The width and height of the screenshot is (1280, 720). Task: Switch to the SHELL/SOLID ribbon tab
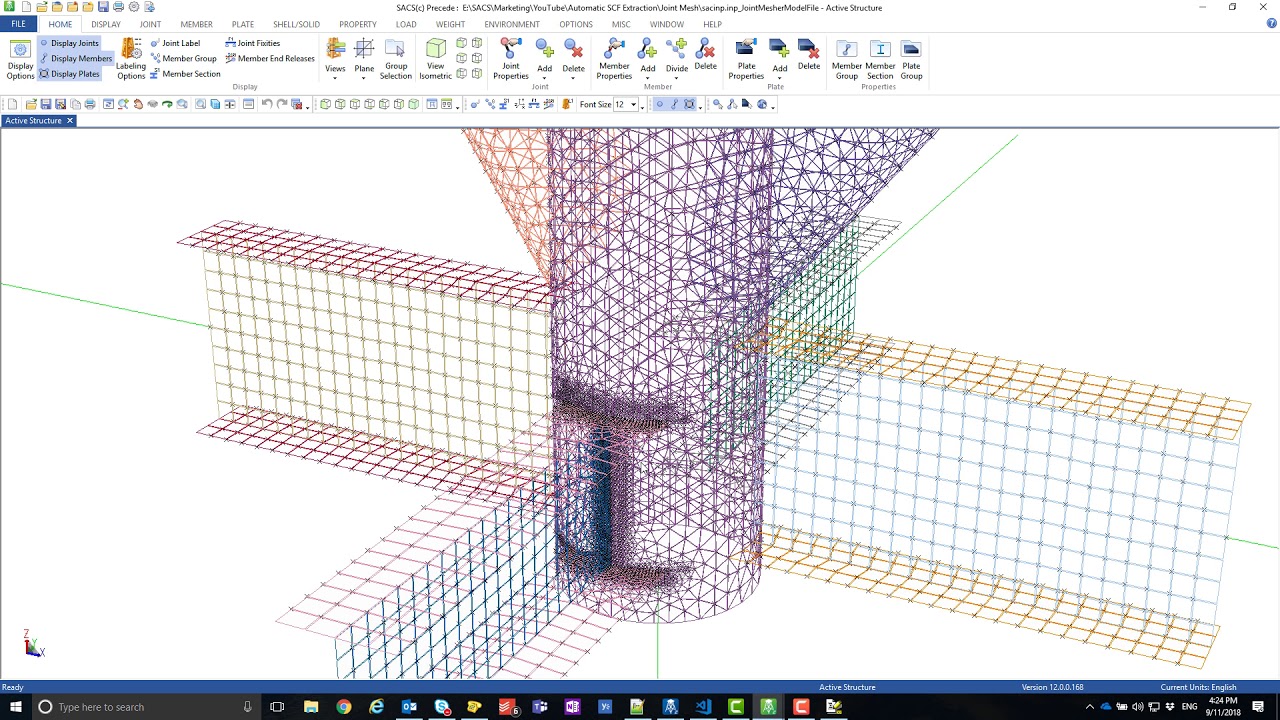pos(296,24)
